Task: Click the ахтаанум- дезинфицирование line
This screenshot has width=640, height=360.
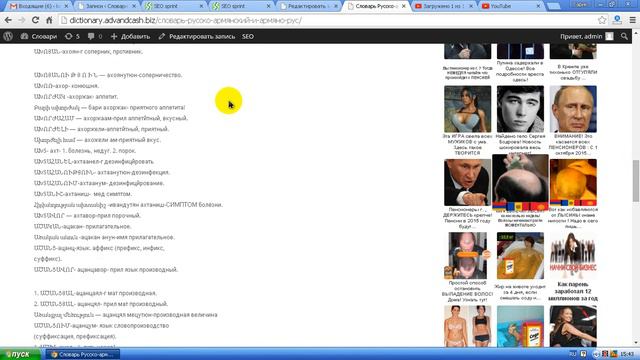Action: [x=99, y=183]
